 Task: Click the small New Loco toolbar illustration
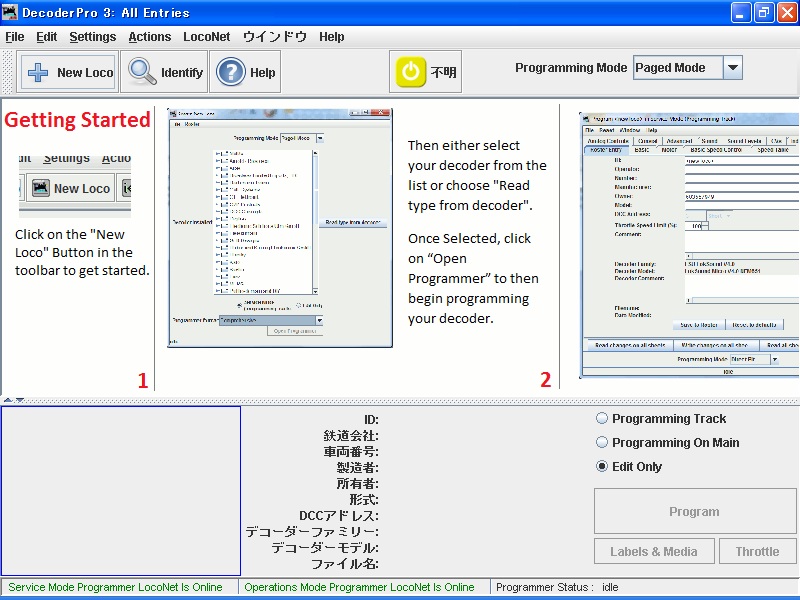coord(75,185)
